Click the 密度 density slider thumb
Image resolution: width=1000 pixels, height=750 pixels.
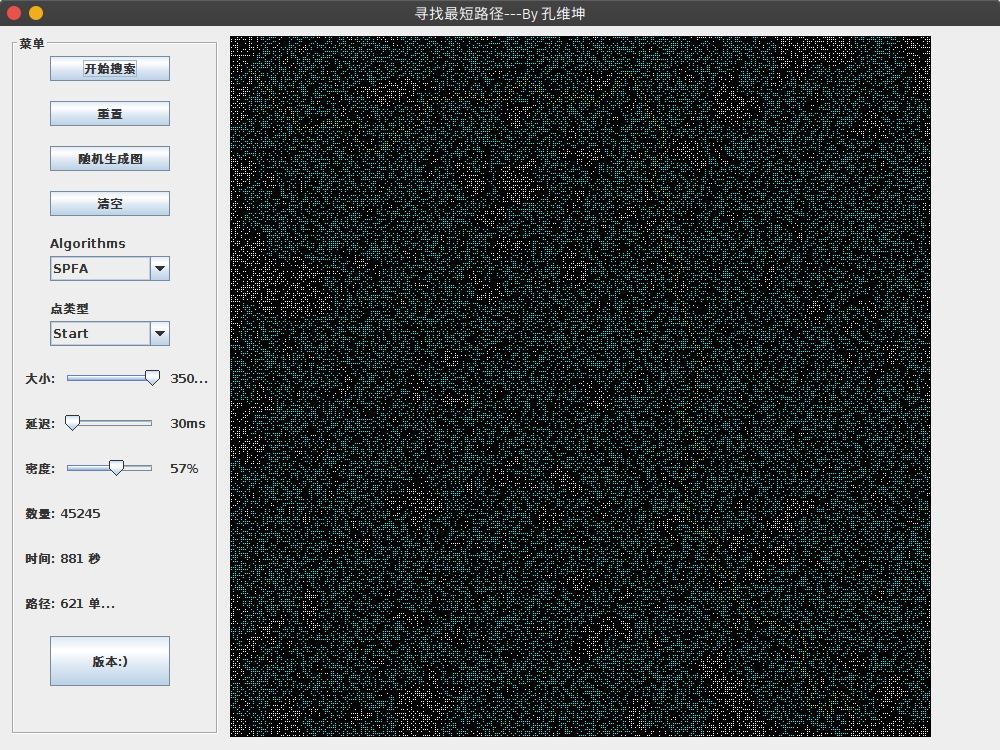click(118, 467)
